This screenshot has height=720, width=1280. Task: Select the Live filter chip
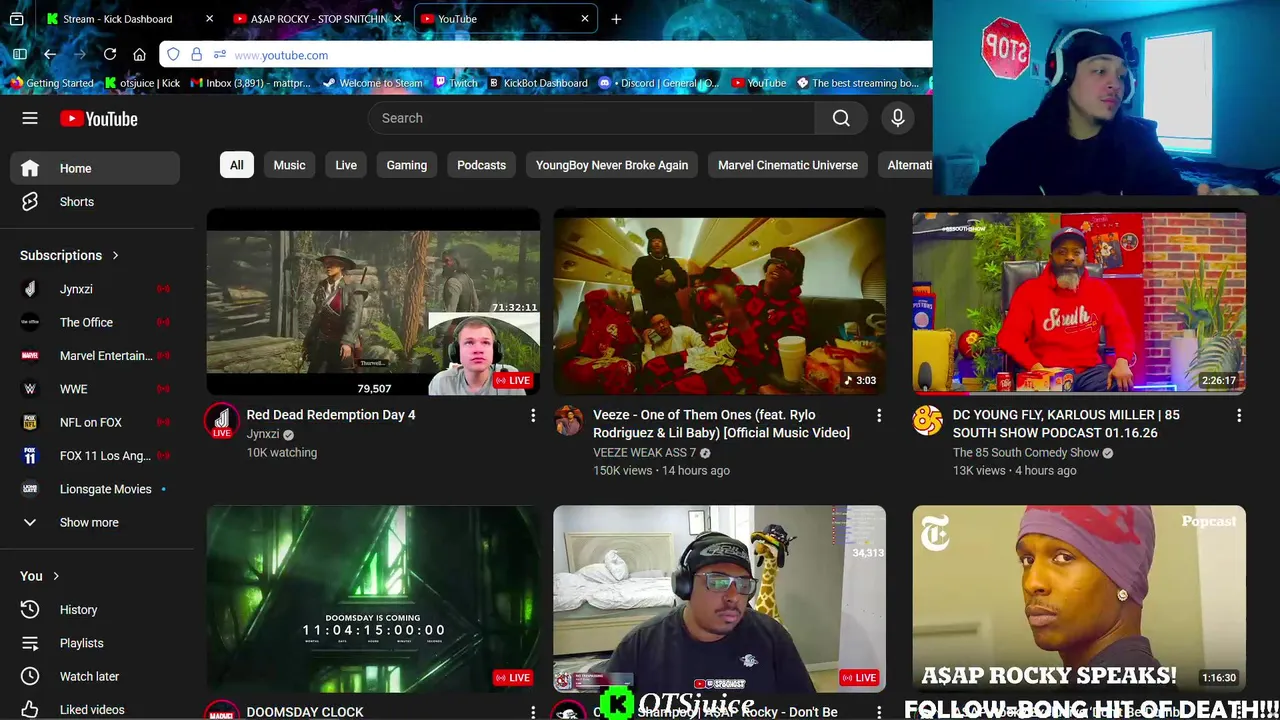[346, 165]
